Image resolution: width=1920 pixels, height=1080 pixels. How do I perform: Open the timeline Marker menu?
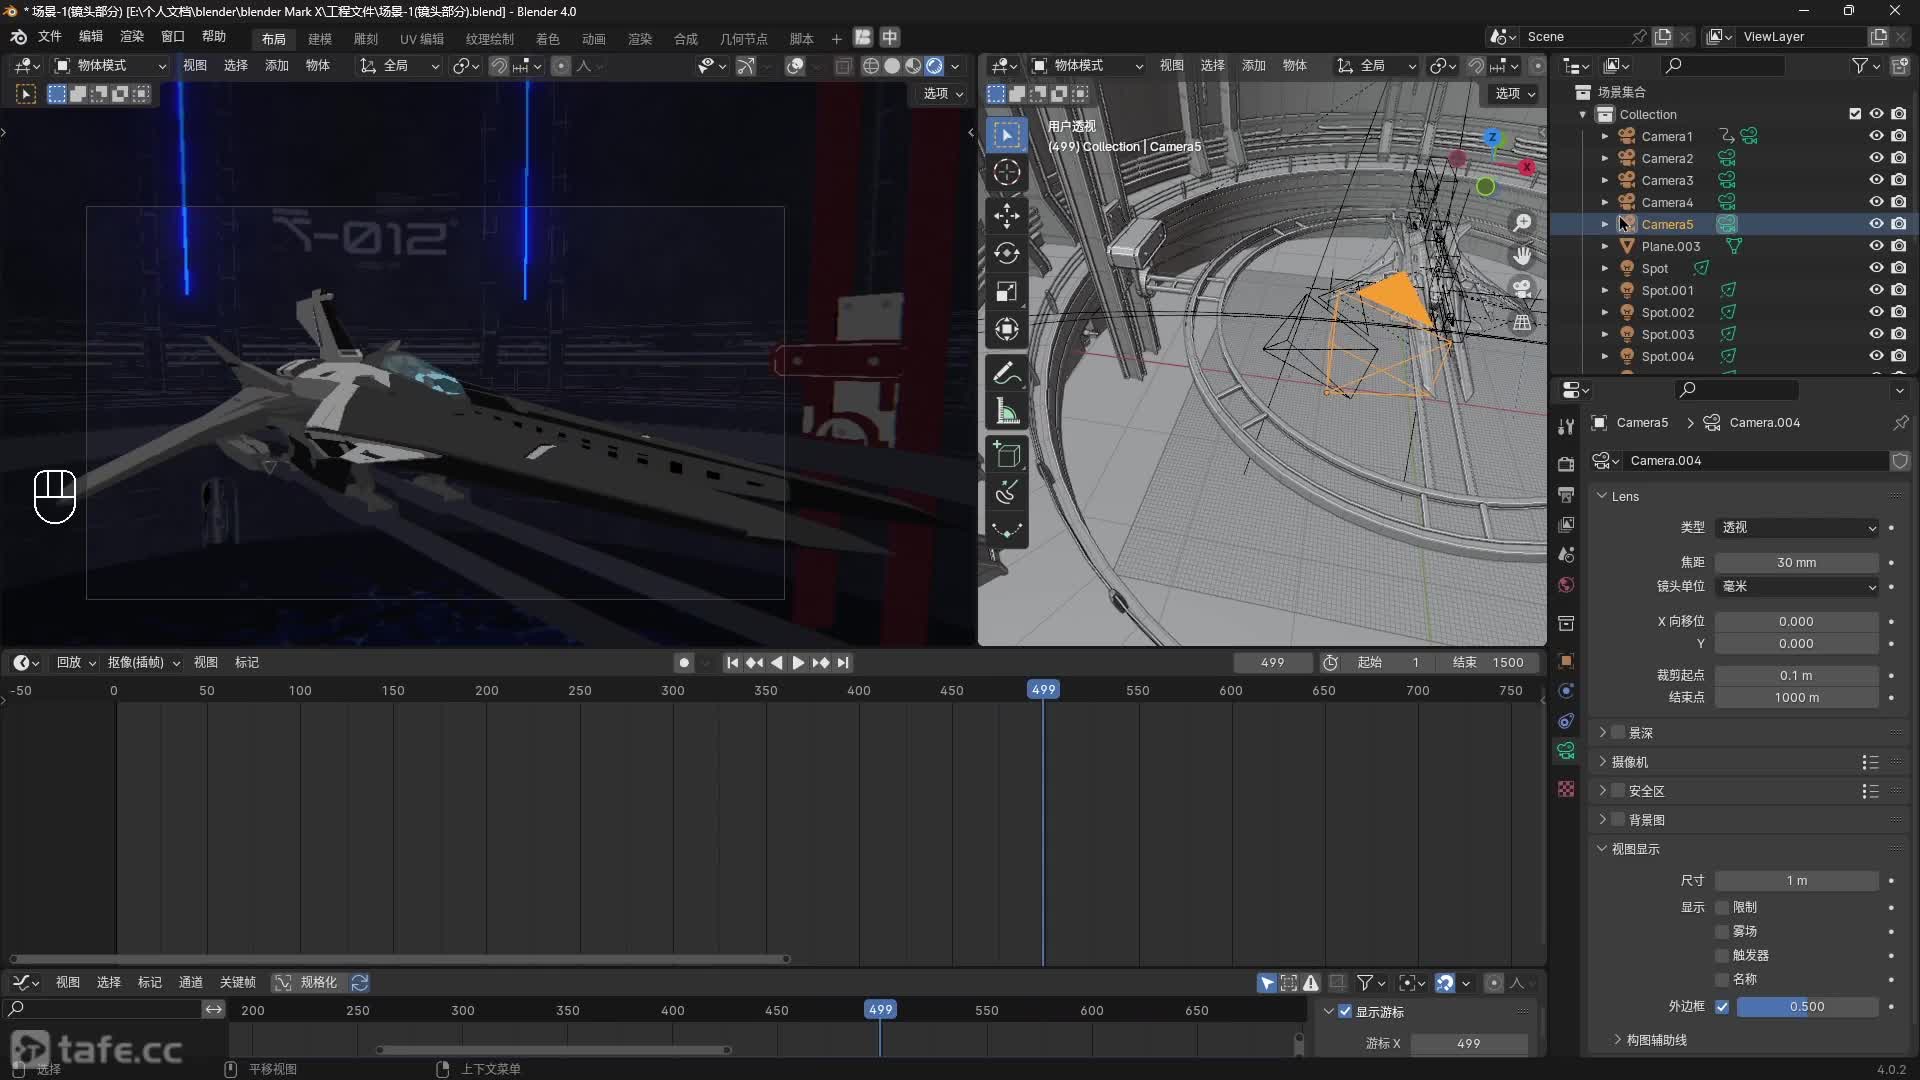pyautogui.click(x=247, y=662)
